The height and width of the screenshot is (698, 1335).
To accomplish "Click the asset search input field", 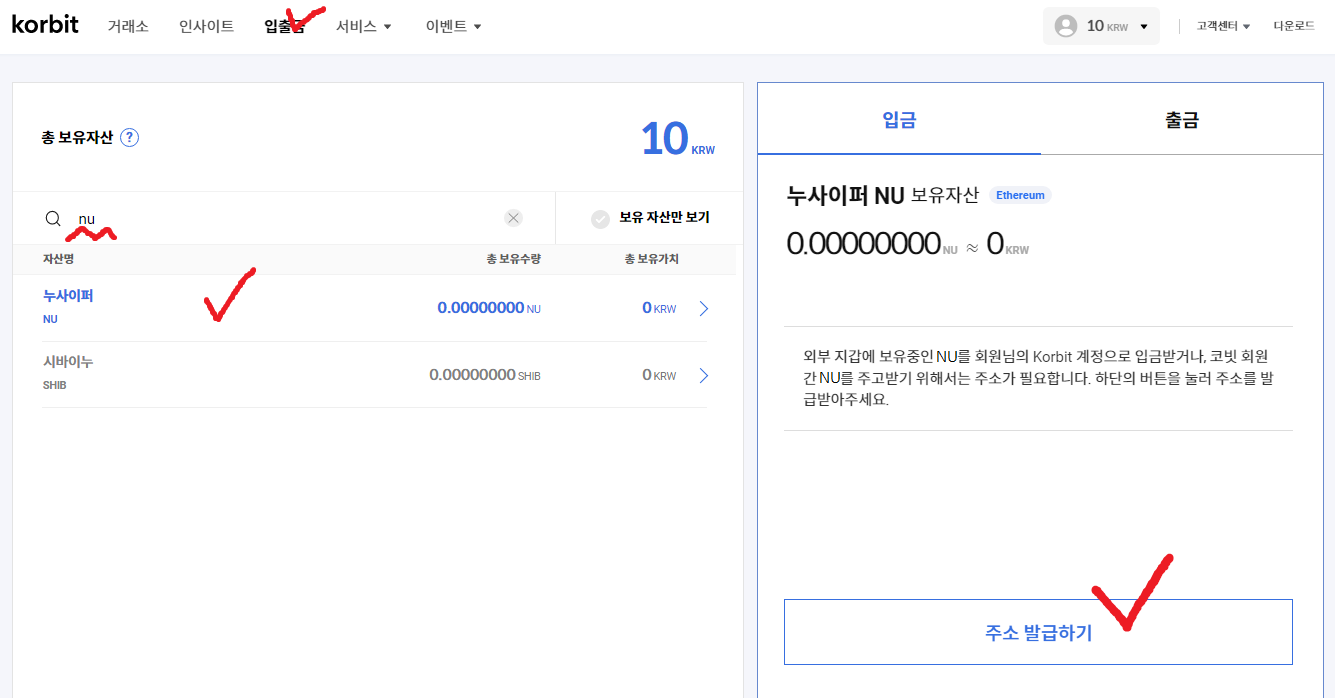I will point(285,218).
